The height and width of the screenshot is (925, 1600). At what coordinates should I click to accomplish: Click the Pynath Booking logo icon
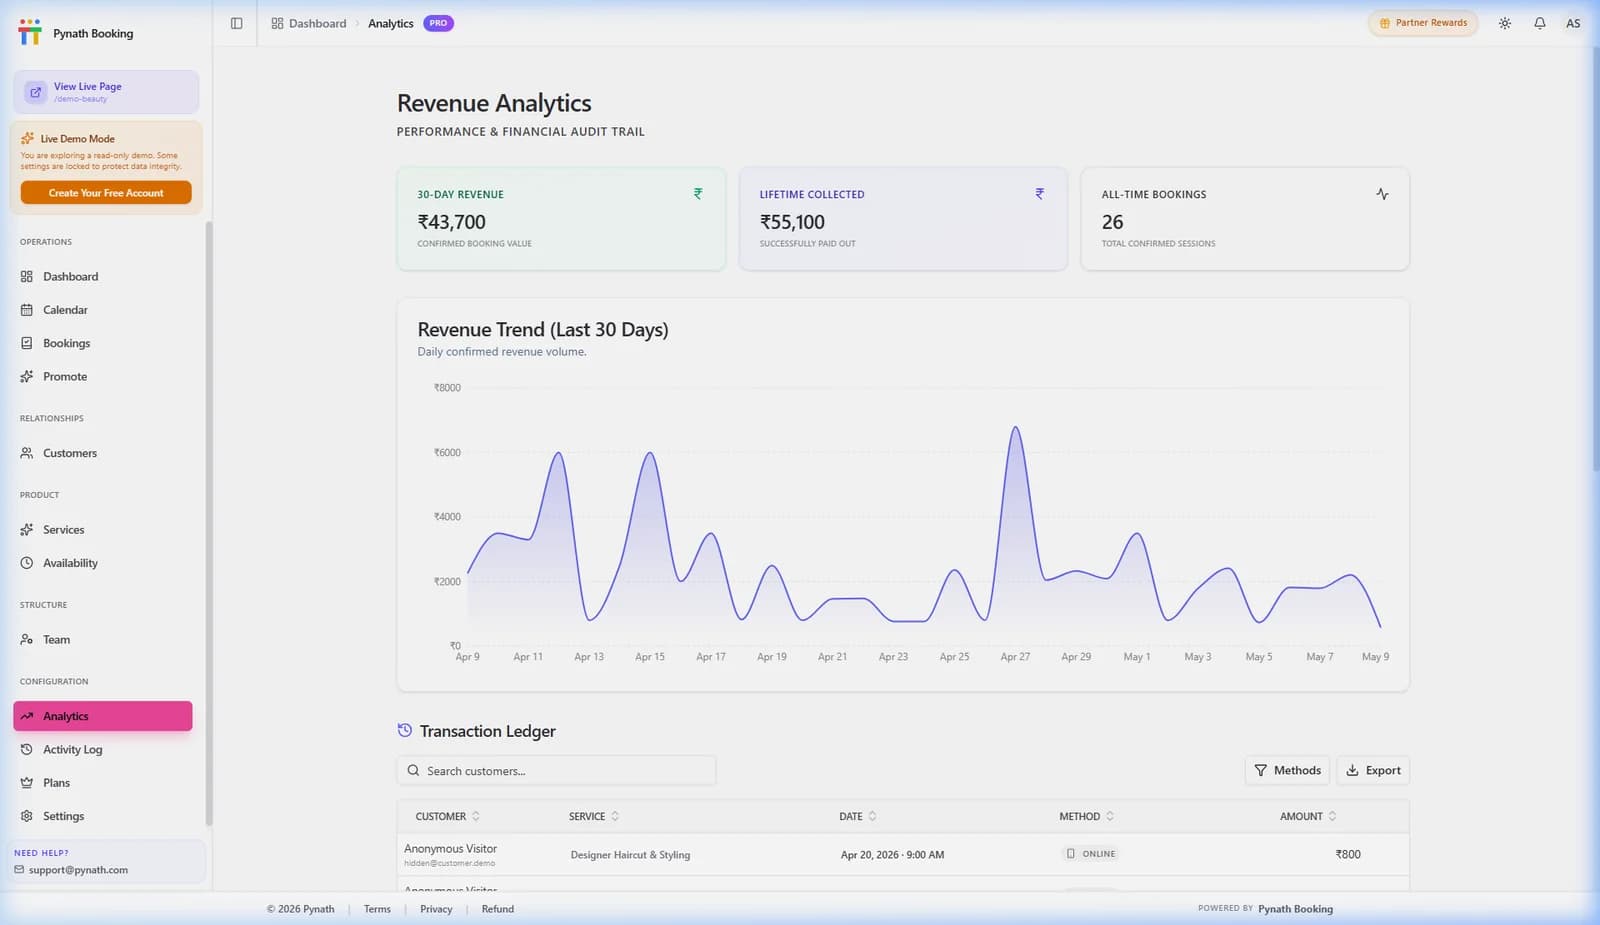click(x=30, y=32)
